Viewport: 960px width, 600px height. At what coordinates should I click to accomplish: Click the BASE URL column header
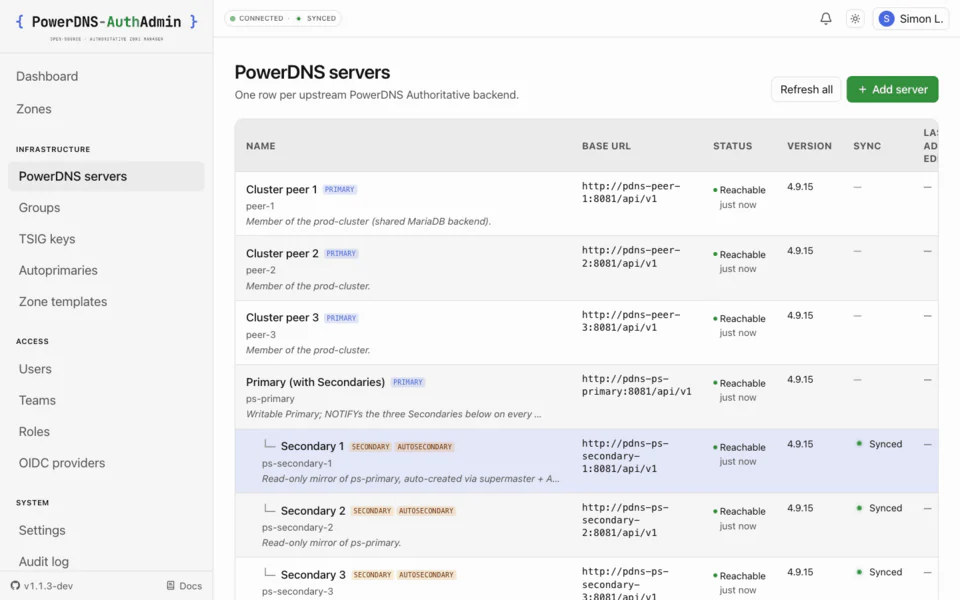click(606, 146)
